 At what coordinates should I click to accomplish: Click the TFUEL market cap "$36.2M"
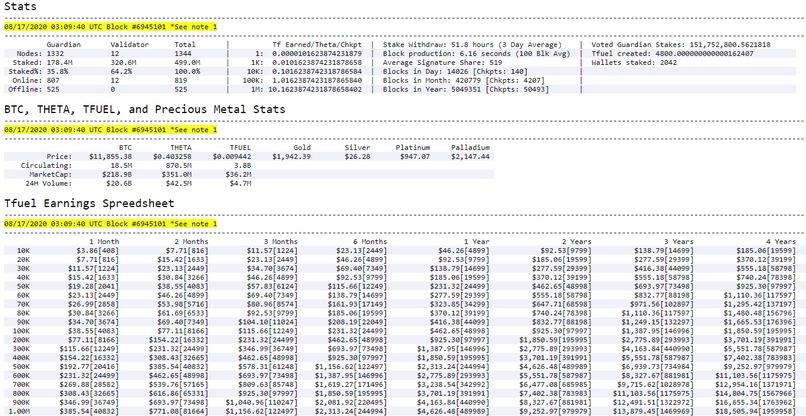click(x=239, y=174)
